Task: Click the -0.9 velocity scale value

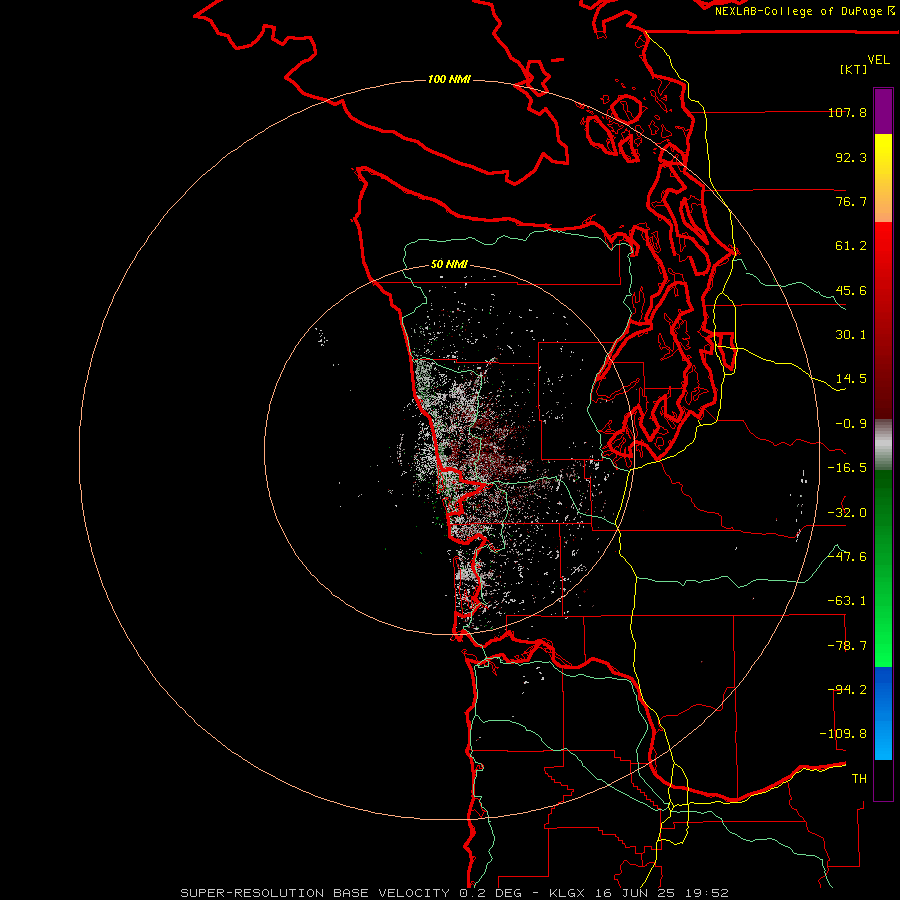Action: pyautogui.click(x=851, y=424)
